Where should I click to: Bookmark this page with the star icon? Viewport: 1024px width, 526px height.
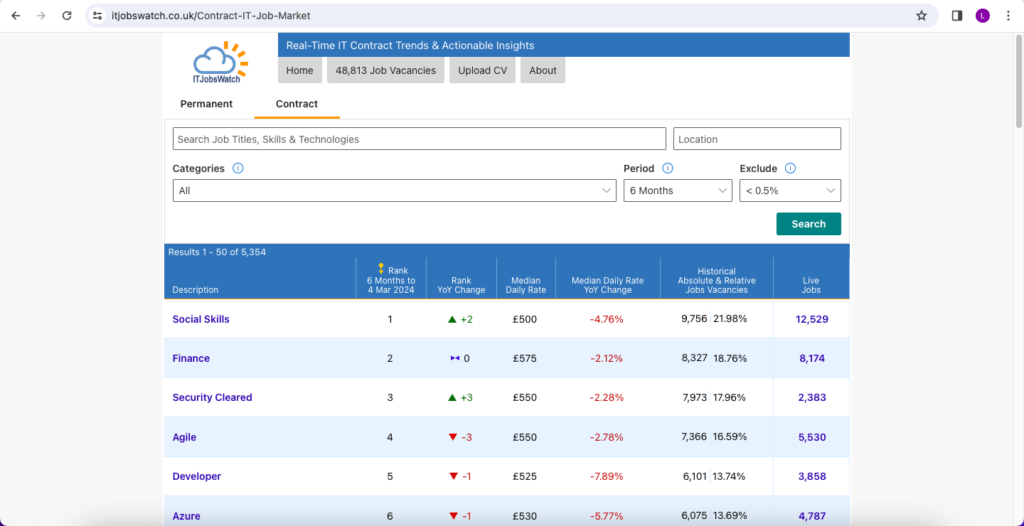(921, 16)
